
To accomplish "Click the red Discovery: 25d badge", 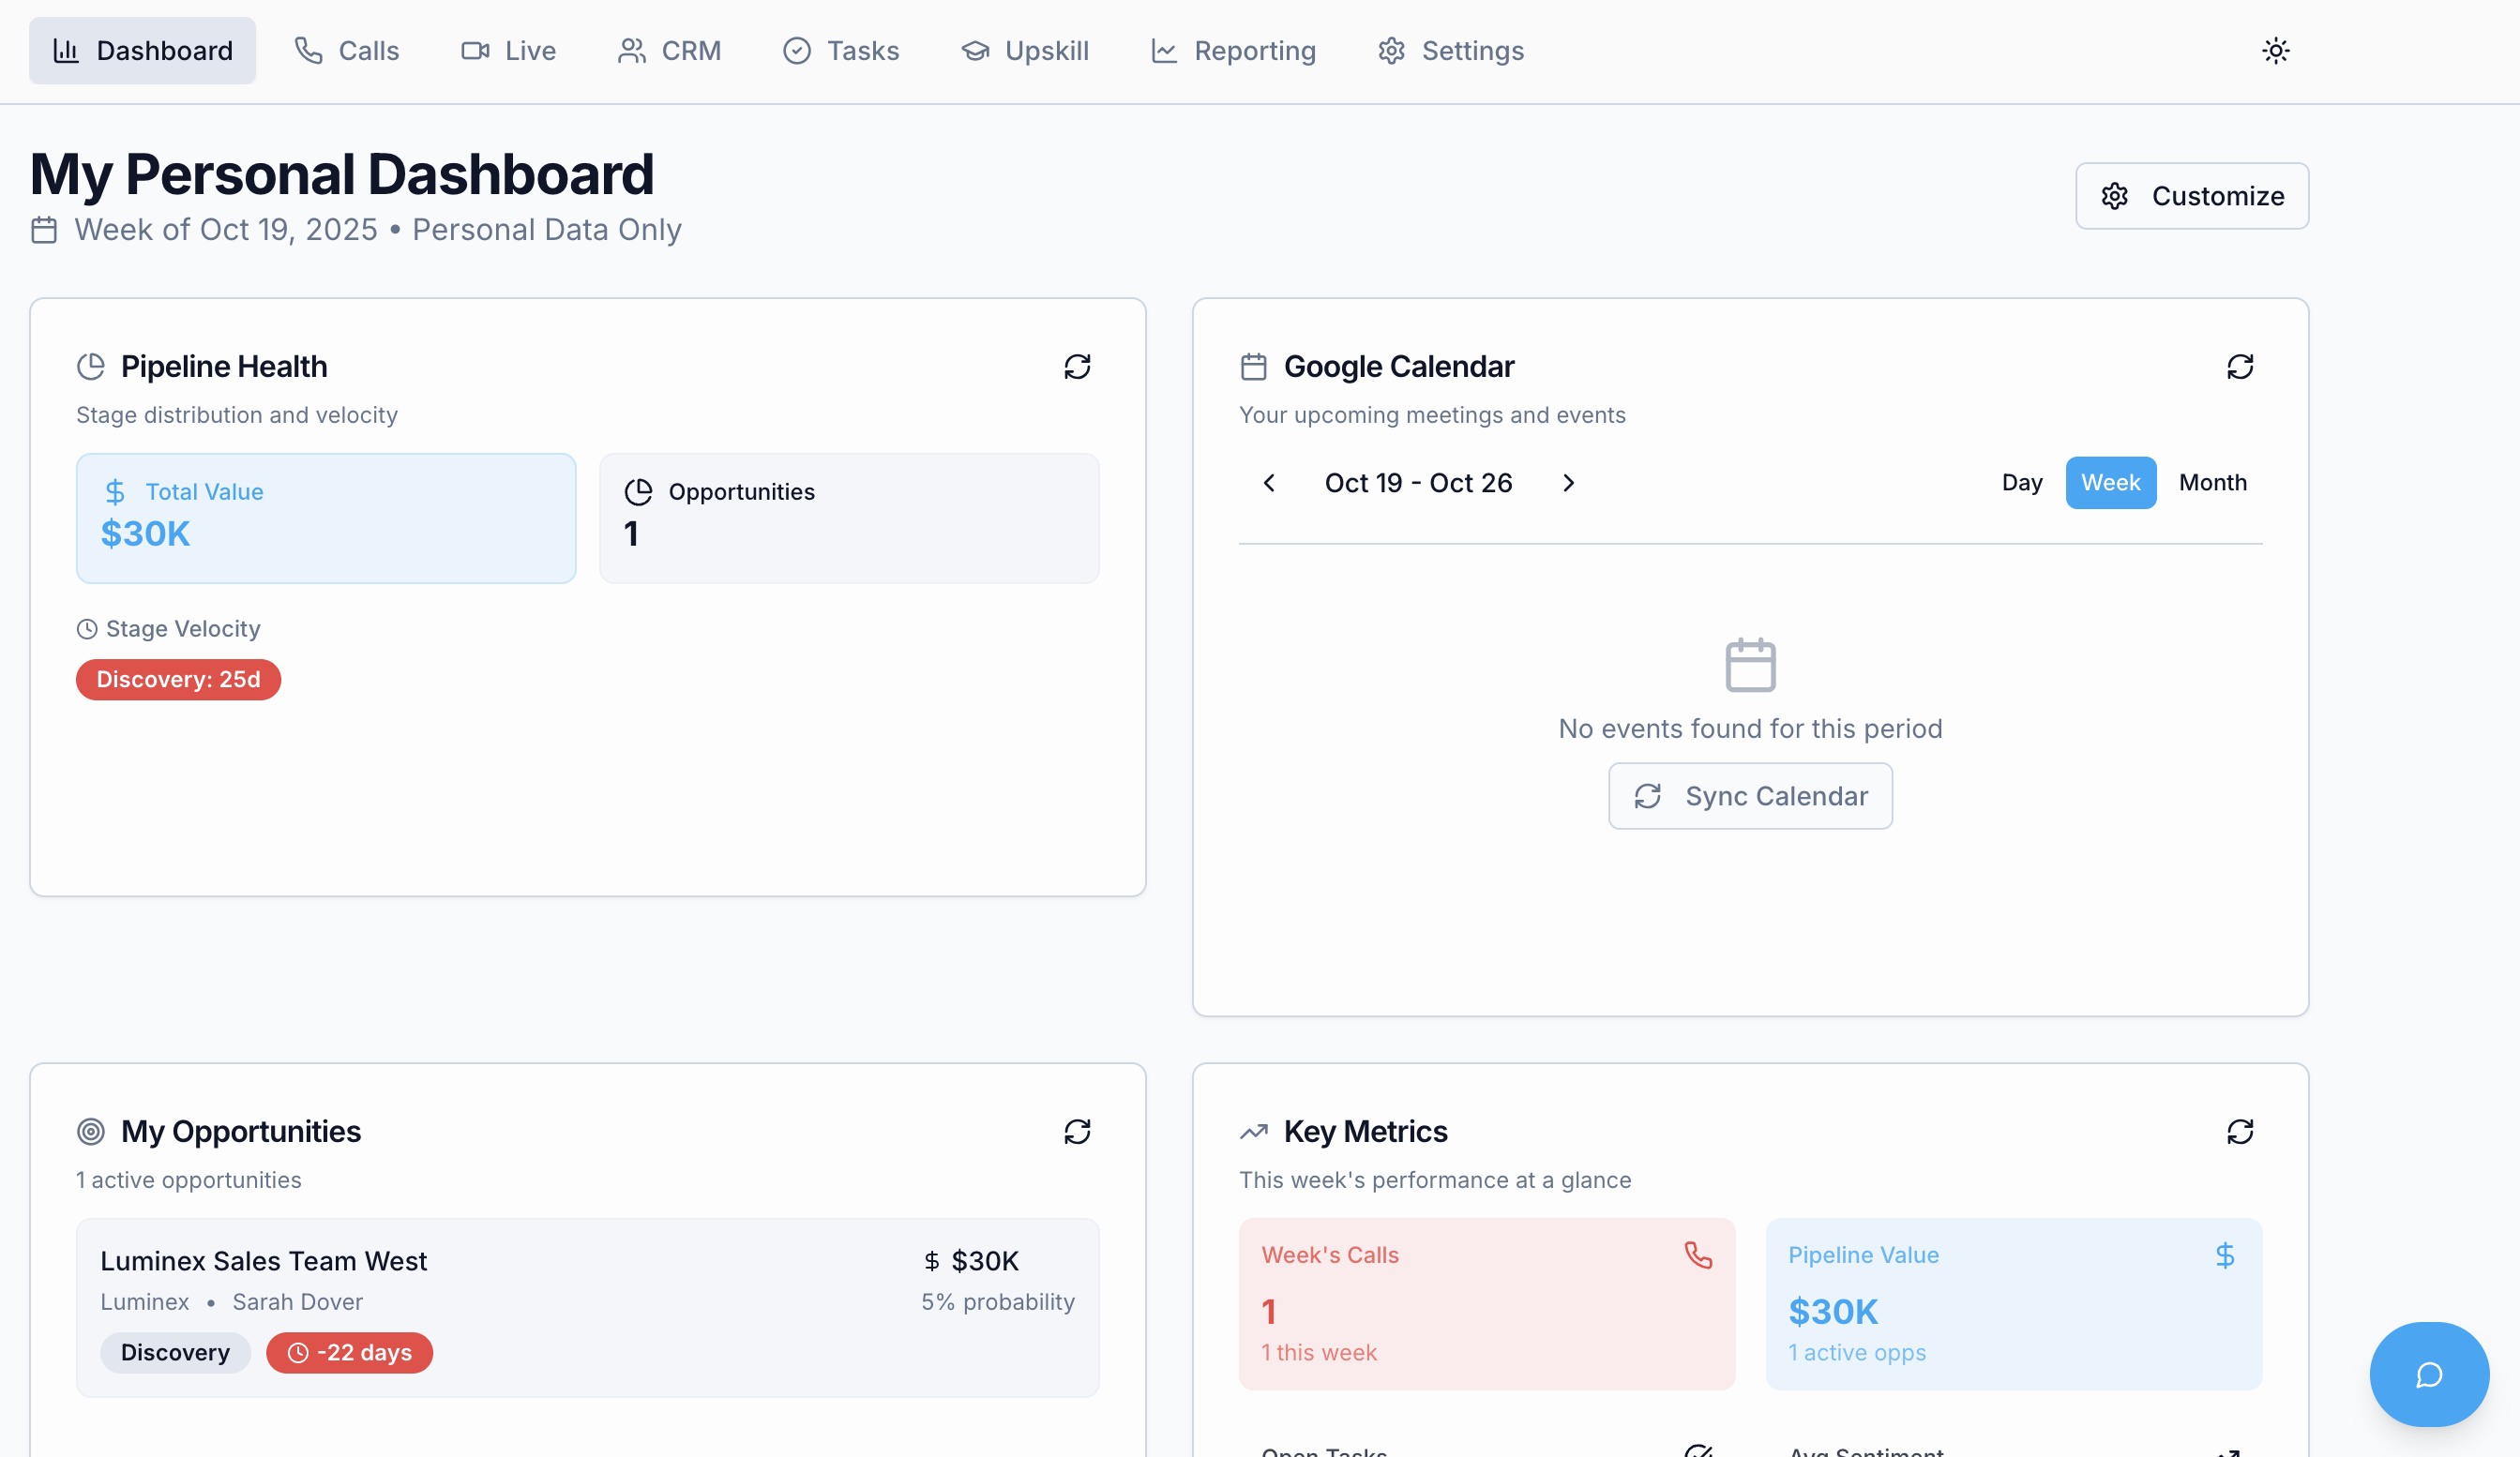I will (178, 680).
